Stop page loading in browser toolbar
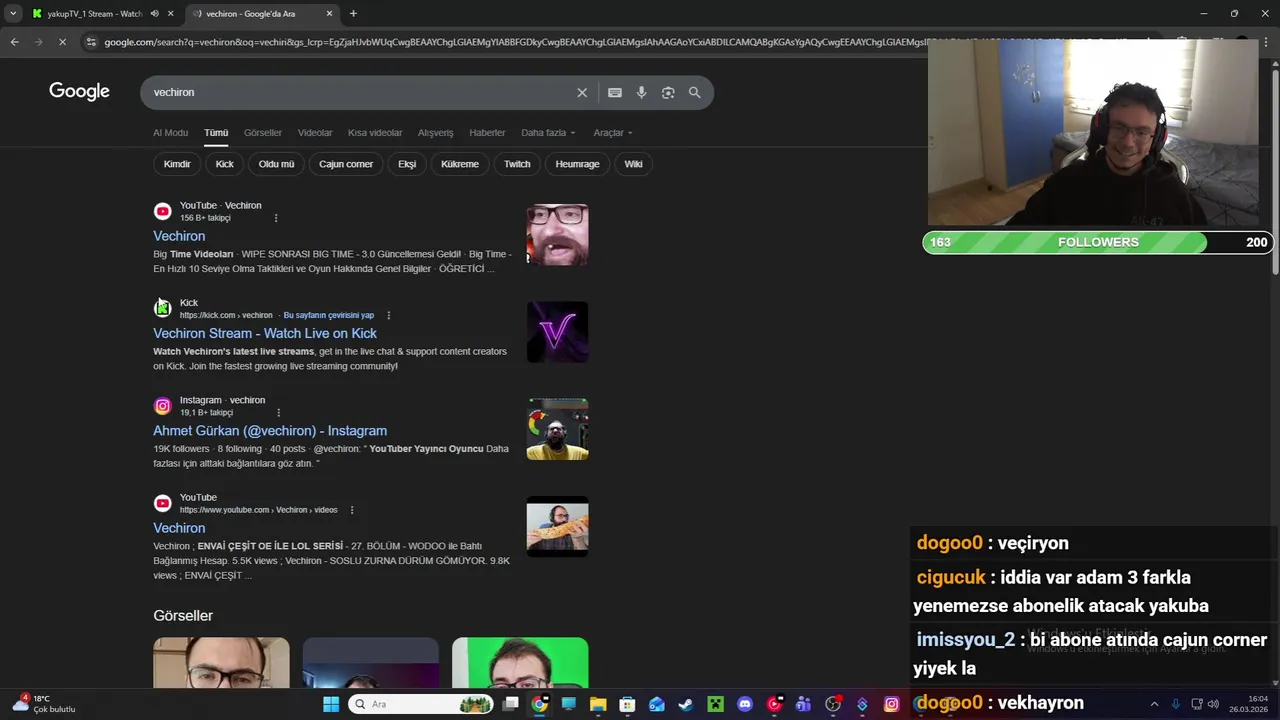 click(62, 42)
